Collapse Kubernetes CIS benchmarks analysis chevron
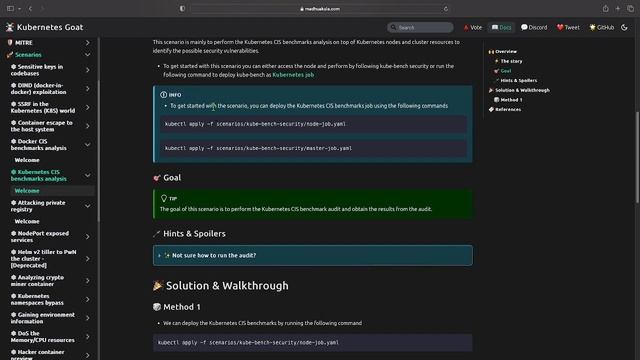This screenshot has height=360, width=640. point(87,176)
